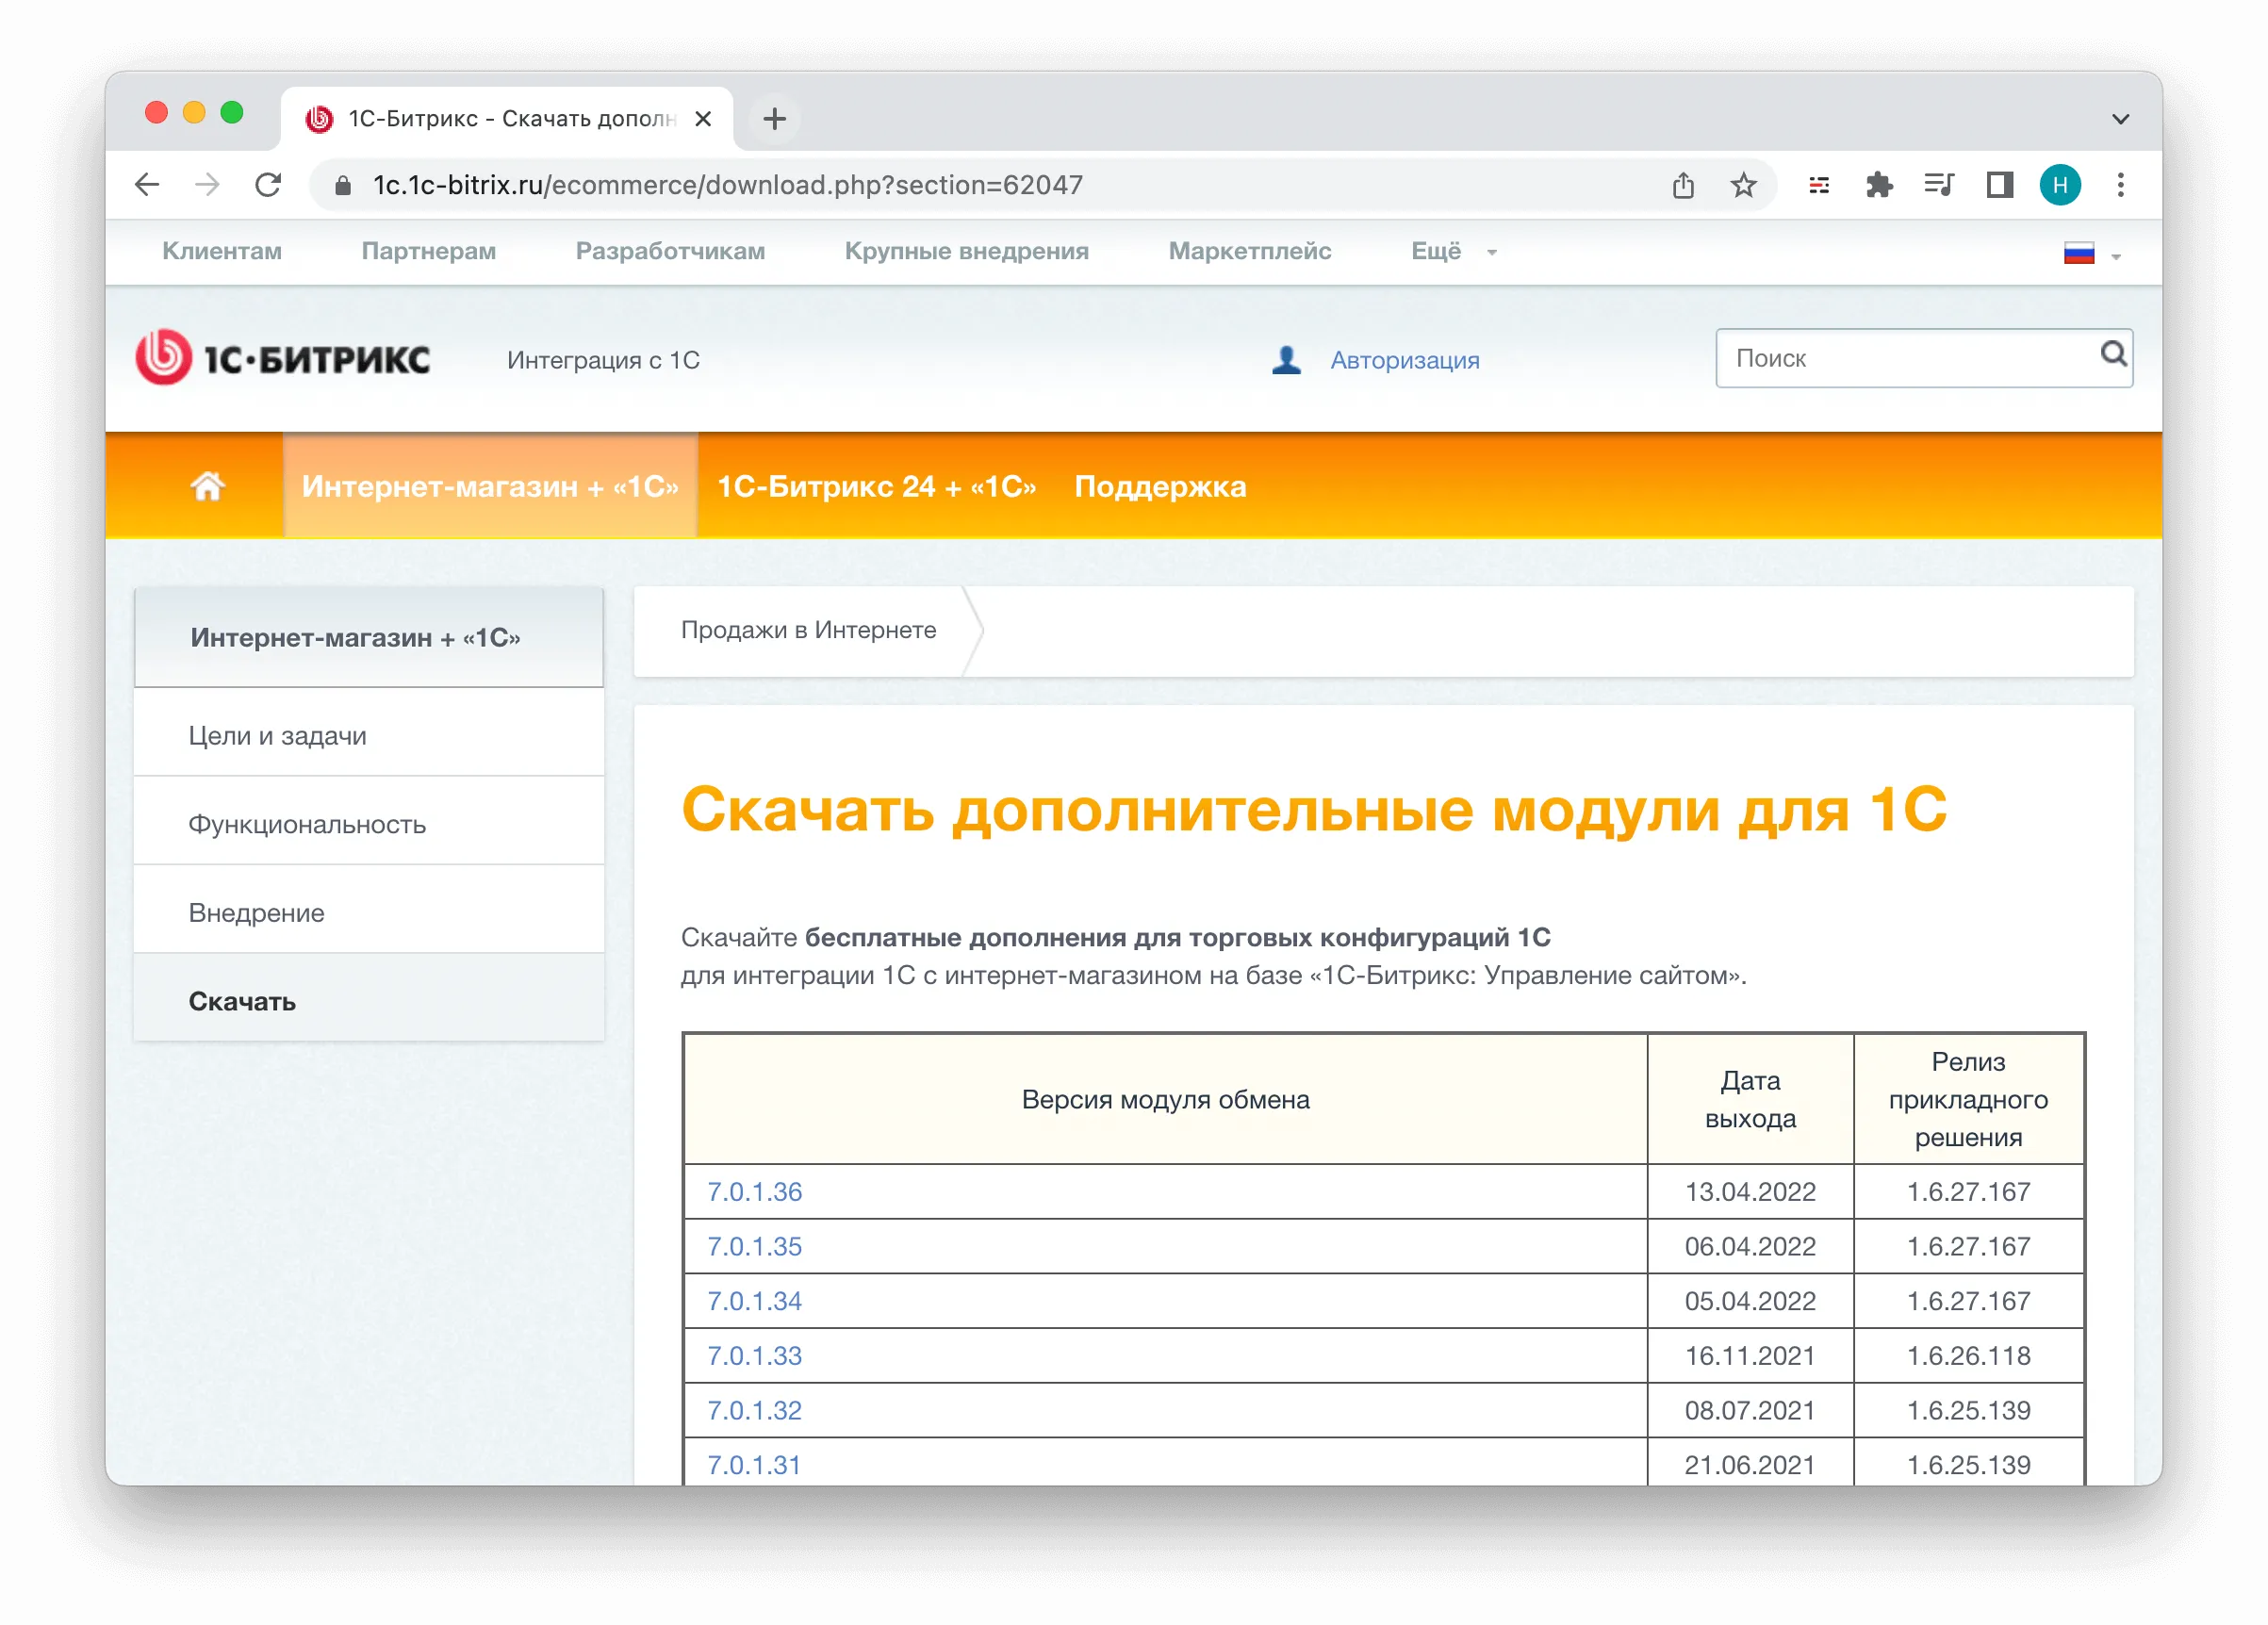Select the Поддержка tab
Viewport: 2268px width, 1625px height.
pyautogui.click(x=1159, y=486)
